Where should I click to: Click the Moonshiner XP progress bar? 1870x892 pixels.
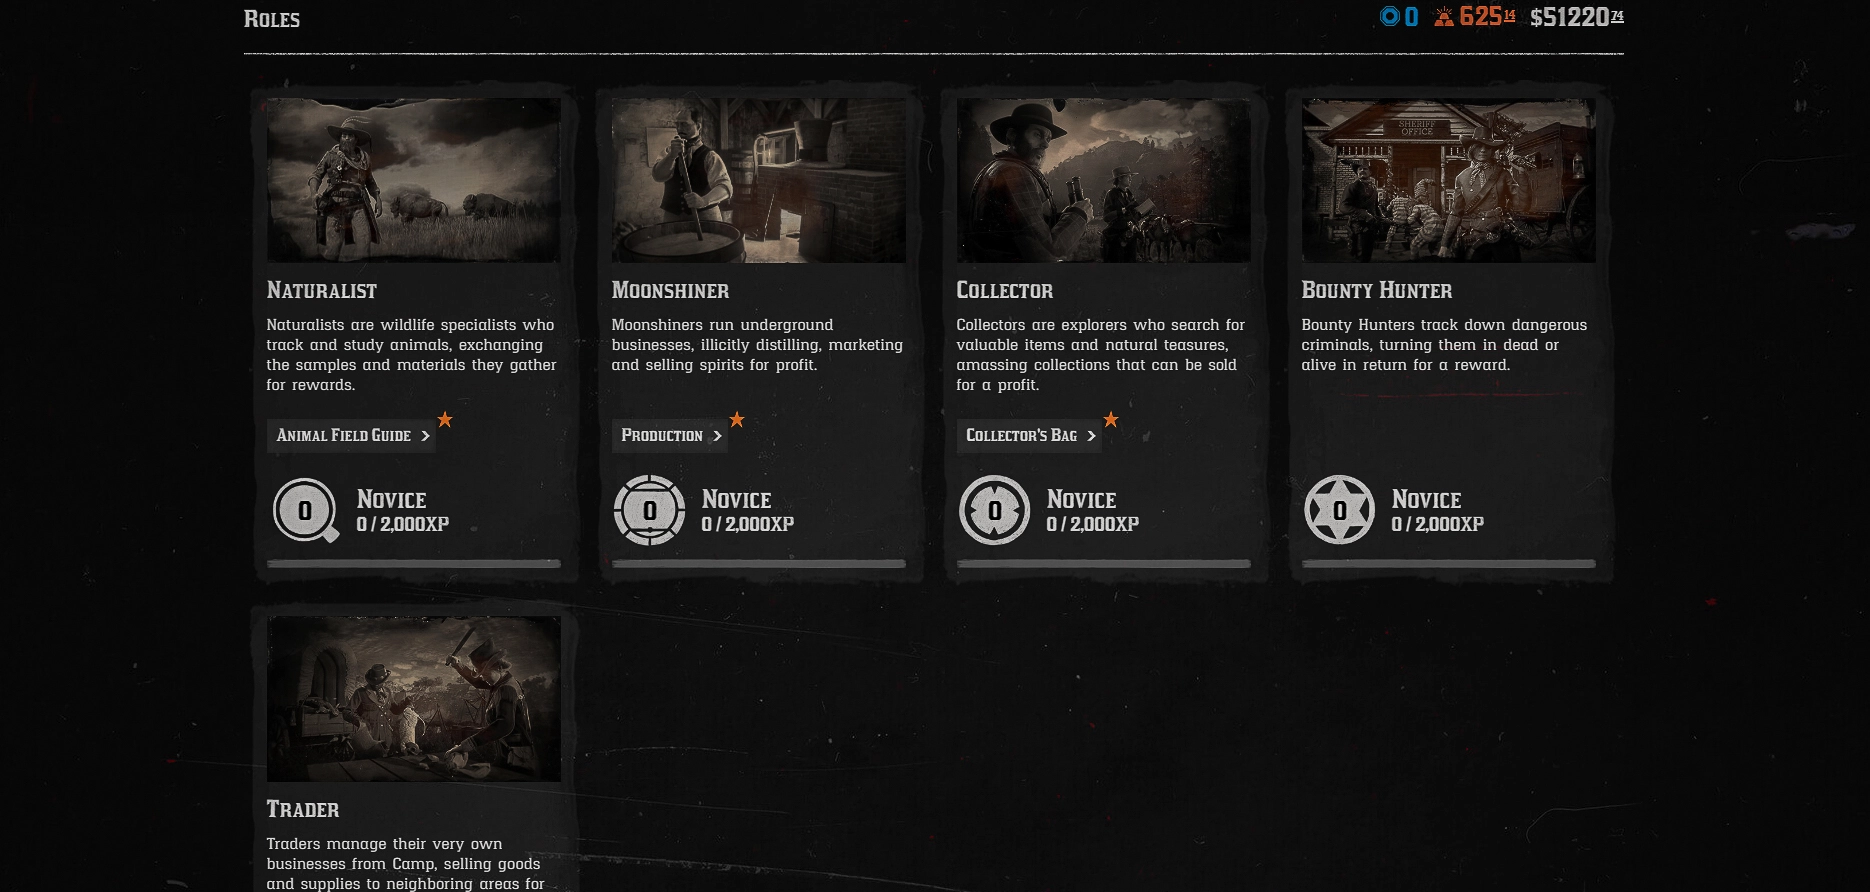758,564
